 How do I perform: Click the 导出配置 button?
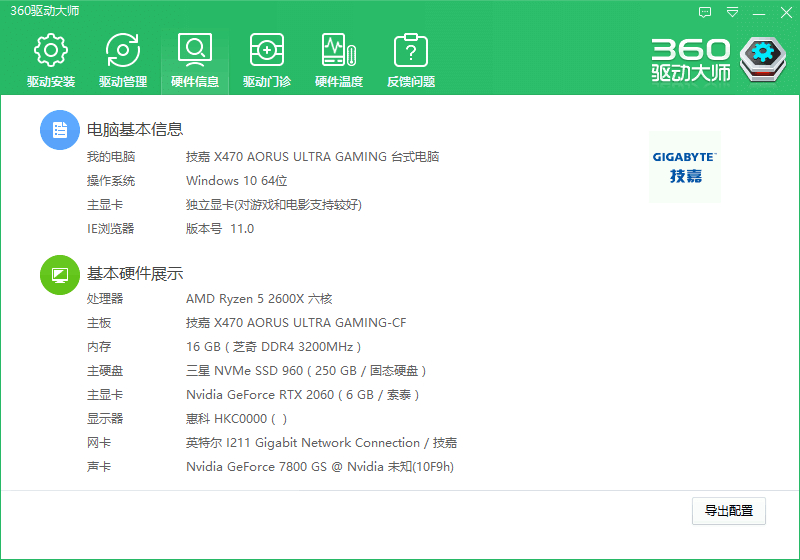click(729, 511)
